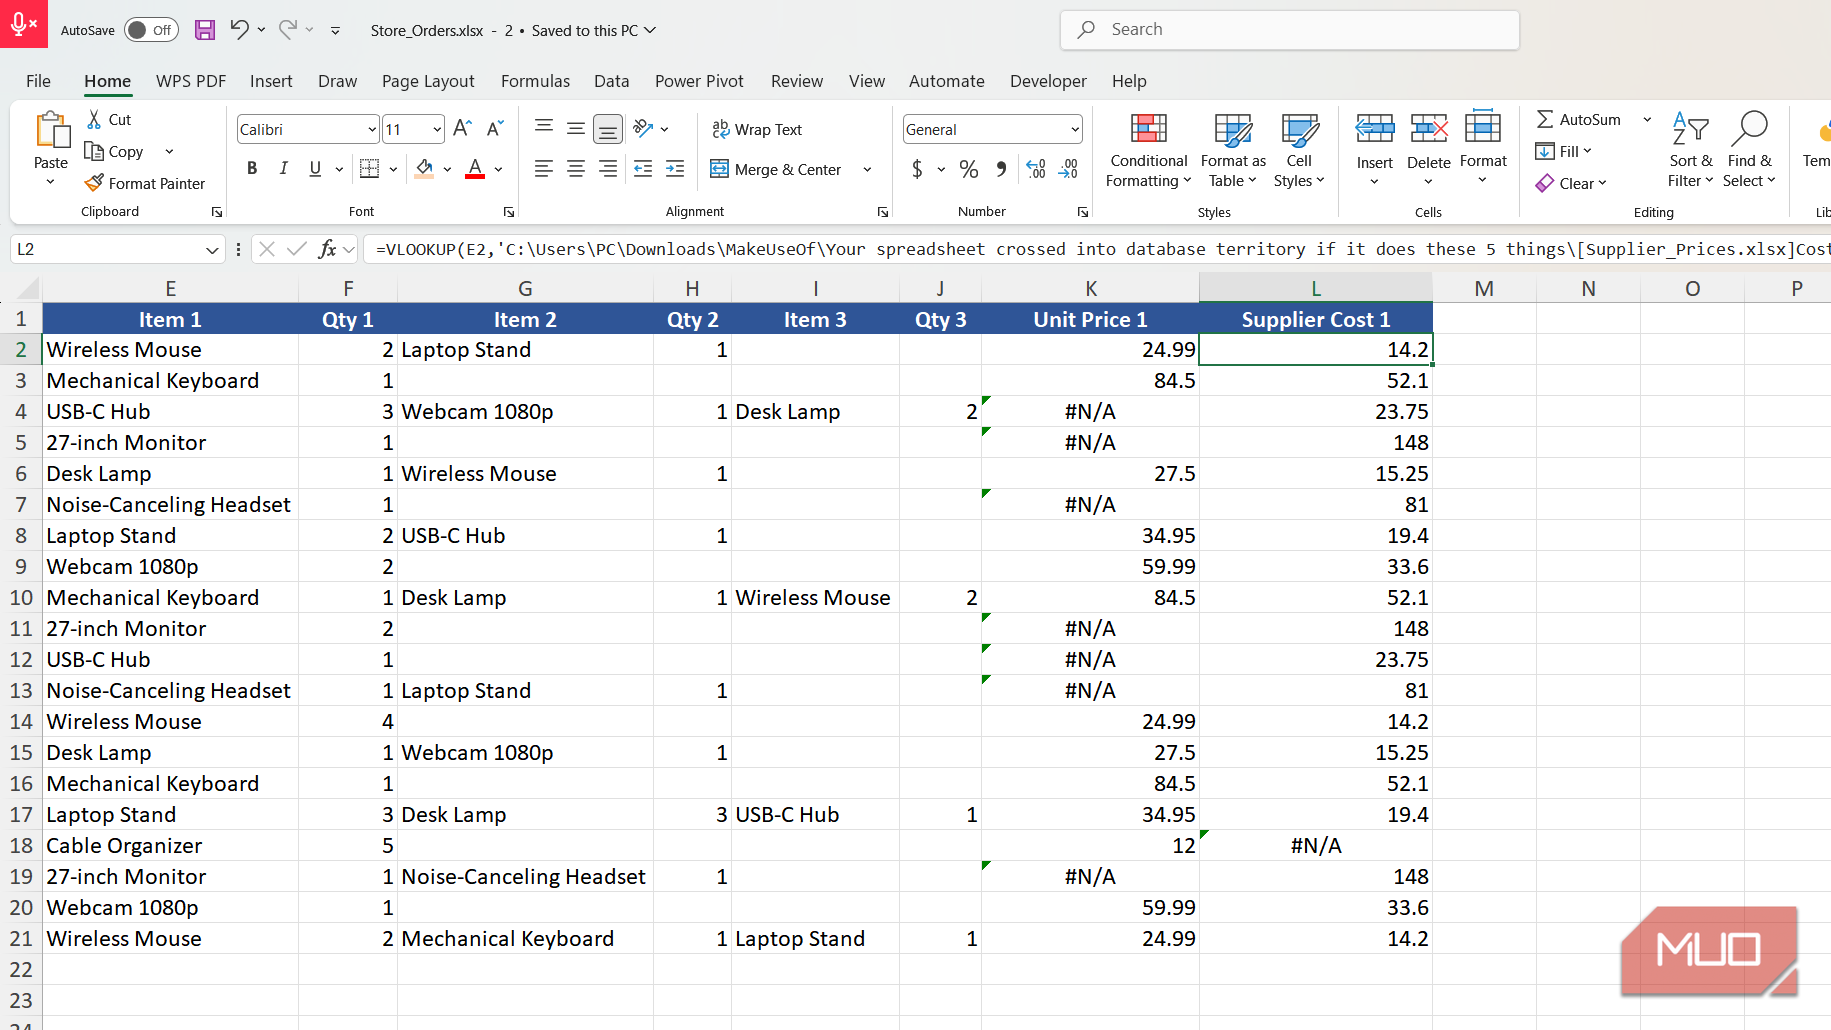The width and height of the screenshot is (1831, 1030).
Task: Click Accounting Number Format dollar button
Action: point(917,169)
